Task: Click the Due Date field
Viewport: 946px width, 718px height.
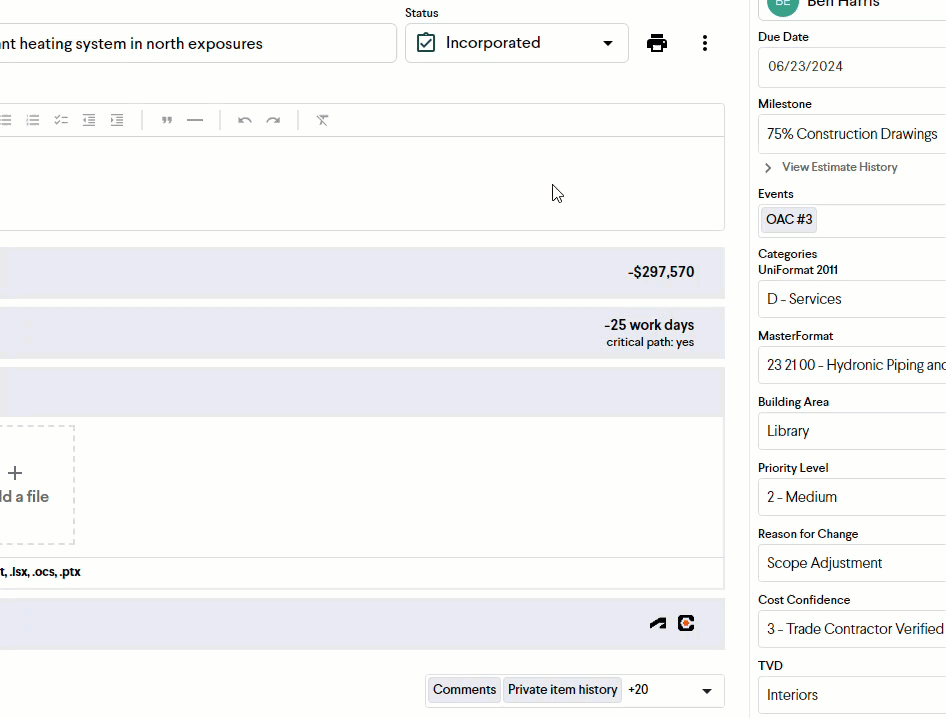Action: click(x=850, y=67)
